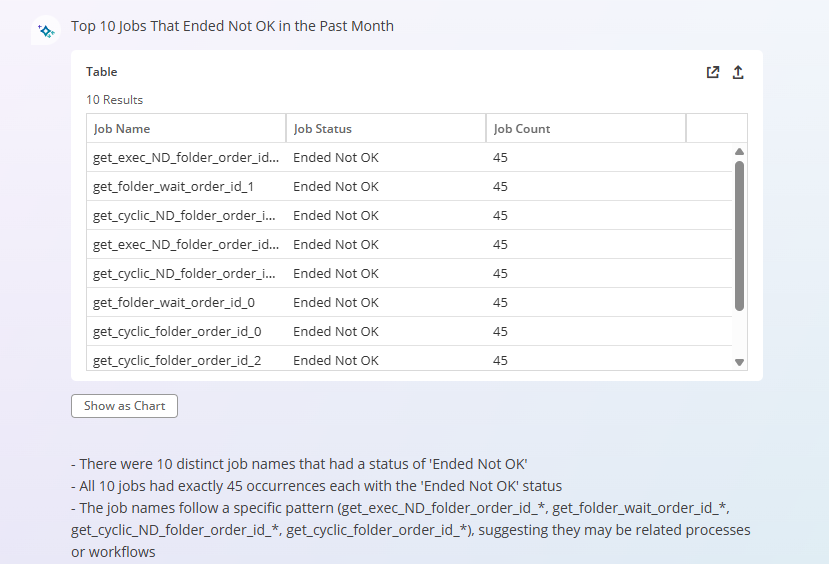Click the AI assistant avatar icon

pos(45,31)
